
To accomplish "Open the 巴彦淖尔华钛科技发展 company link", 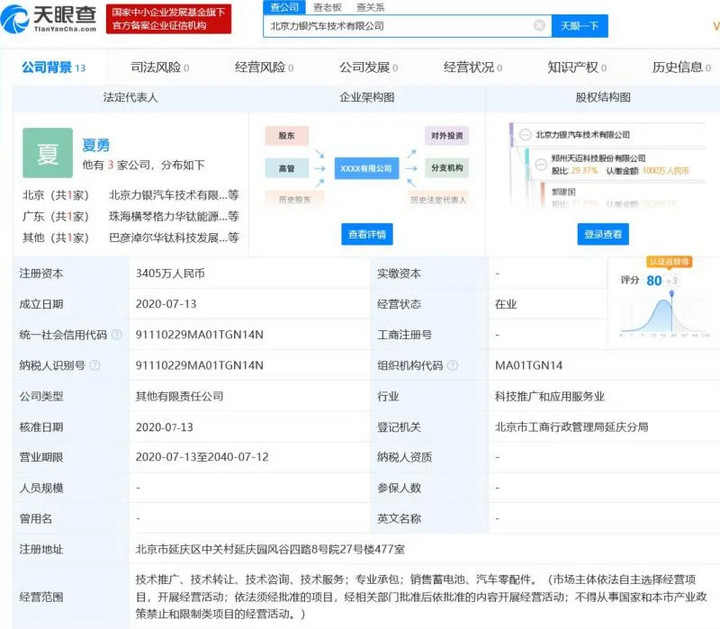I will [x=174, y=237].
